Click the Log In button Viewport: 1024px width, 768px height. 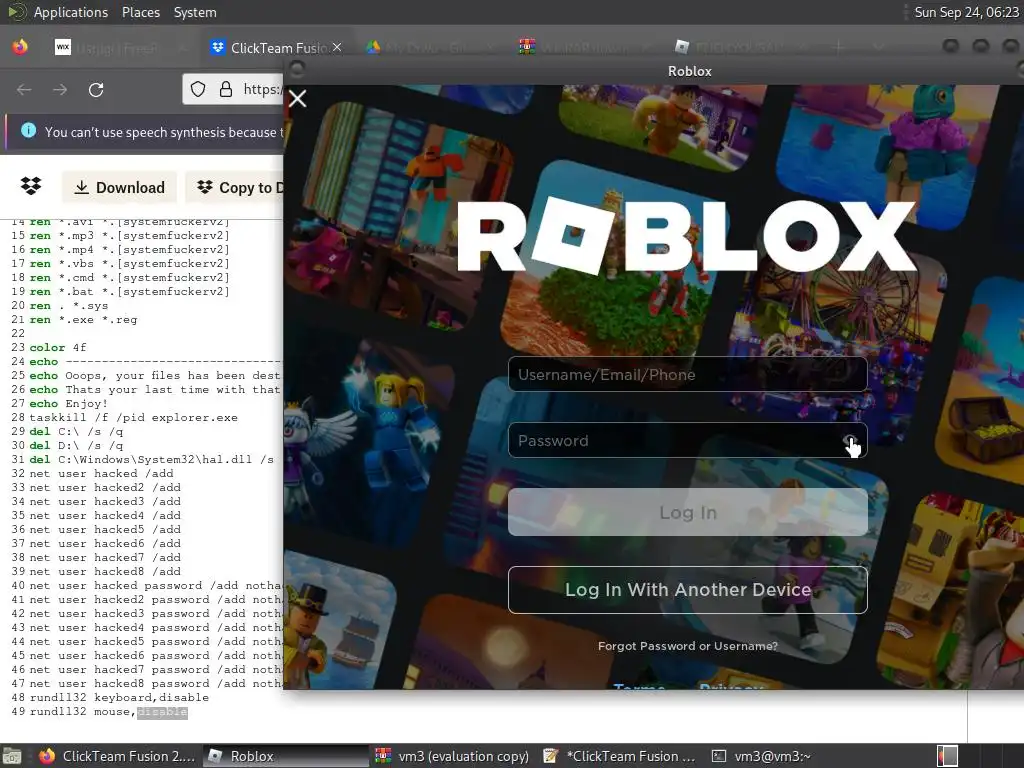click(x=688, y=513)
